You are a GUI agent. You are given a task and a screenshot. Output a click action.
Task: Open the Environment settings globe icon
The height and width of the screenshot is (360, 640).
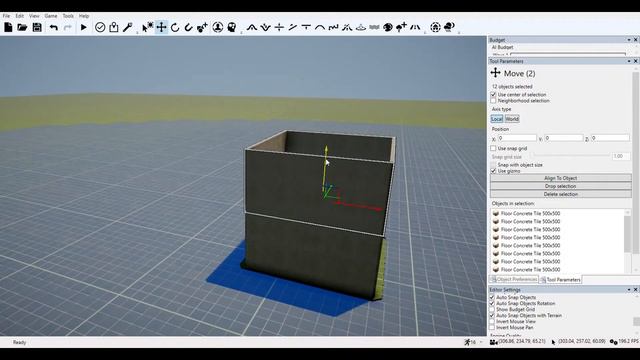[436, 27]
